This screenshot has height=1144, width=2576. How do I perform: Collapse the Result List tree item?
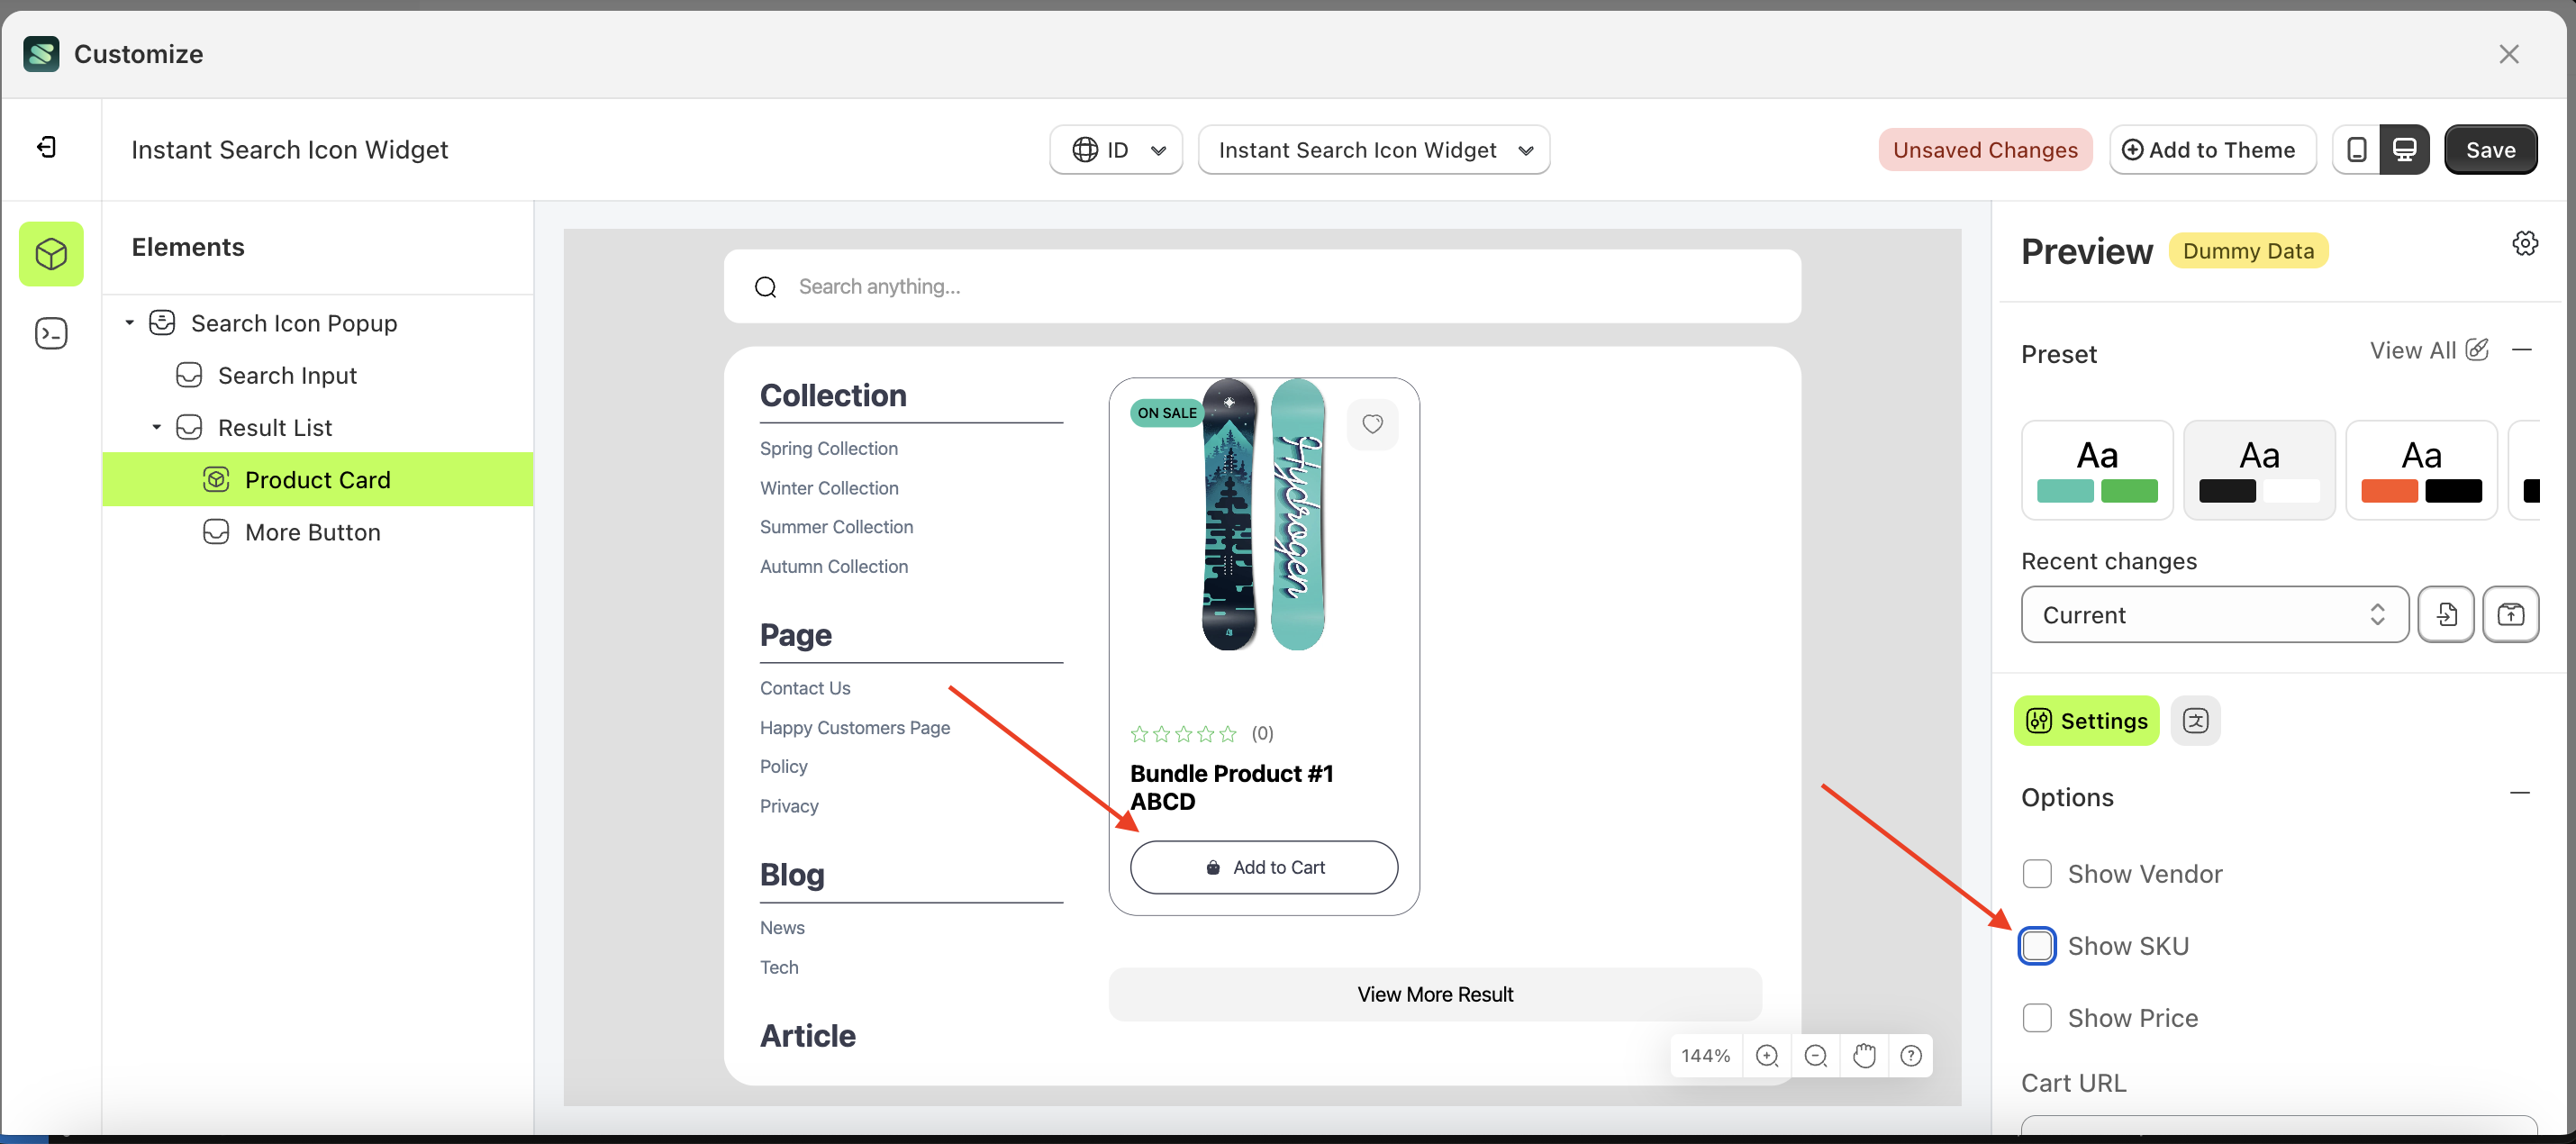[x=156, y=427]
